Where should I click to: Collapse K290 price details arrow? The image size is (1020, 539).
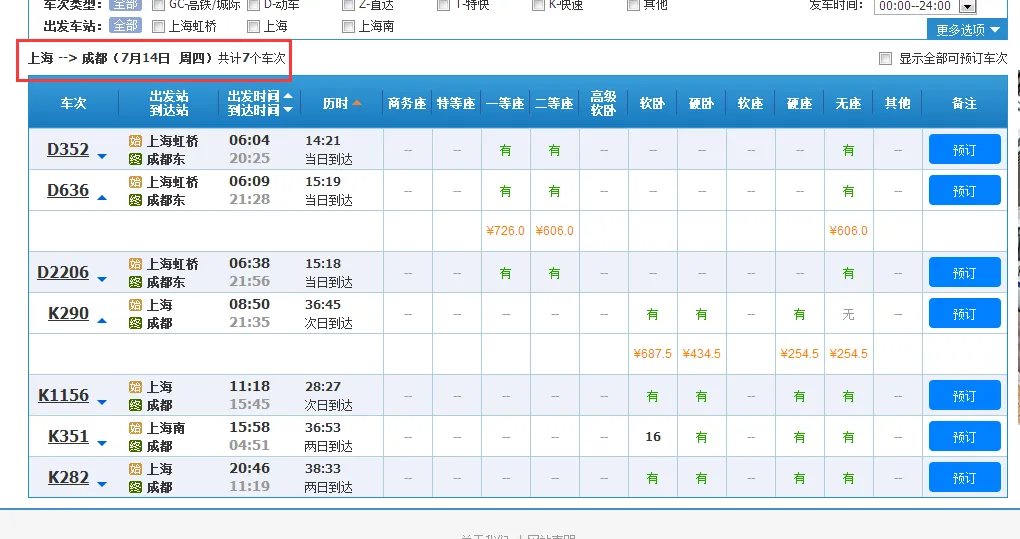click(102, 320)
